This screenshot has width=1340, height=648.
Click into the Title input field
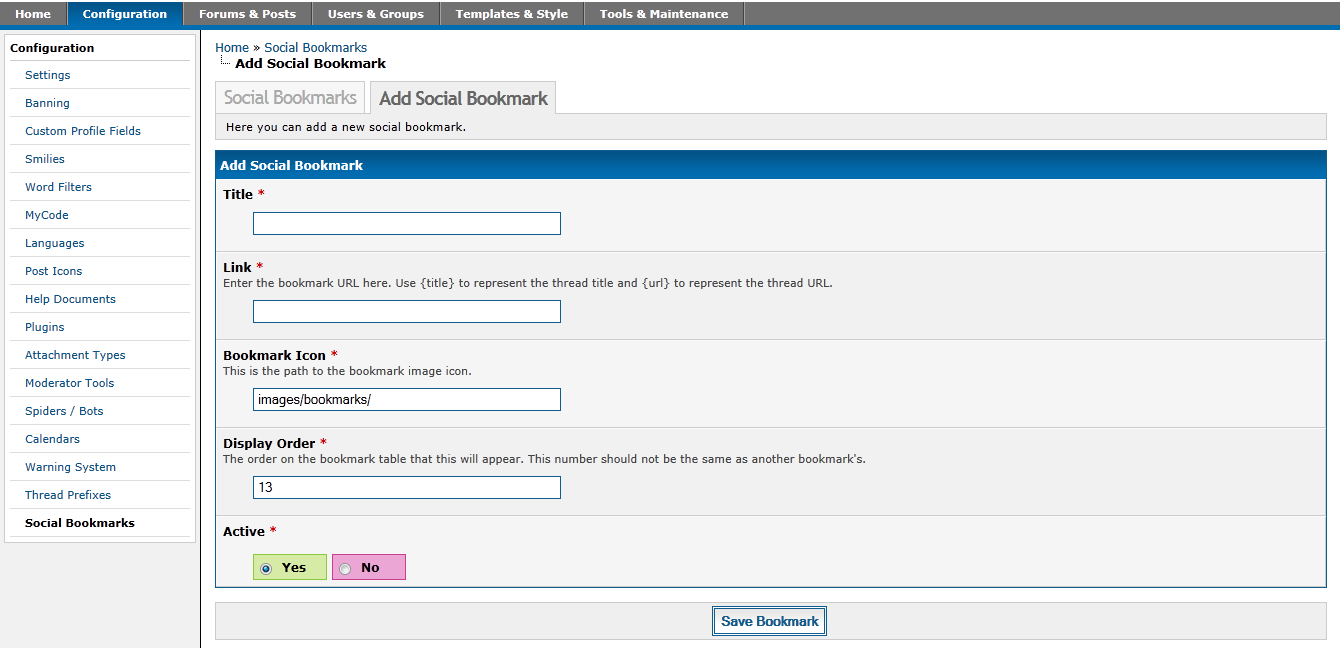(406, 223)
